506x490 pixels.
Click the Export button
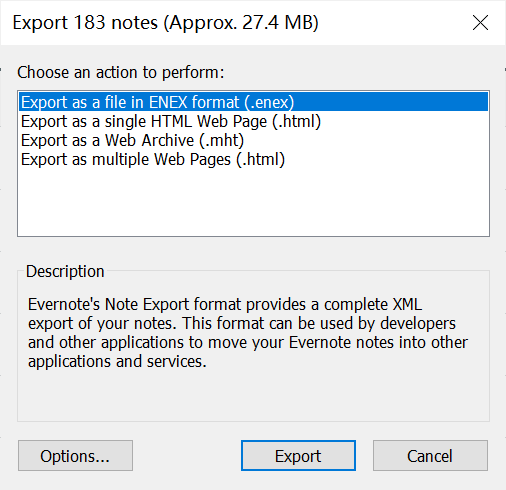[298, 456]
